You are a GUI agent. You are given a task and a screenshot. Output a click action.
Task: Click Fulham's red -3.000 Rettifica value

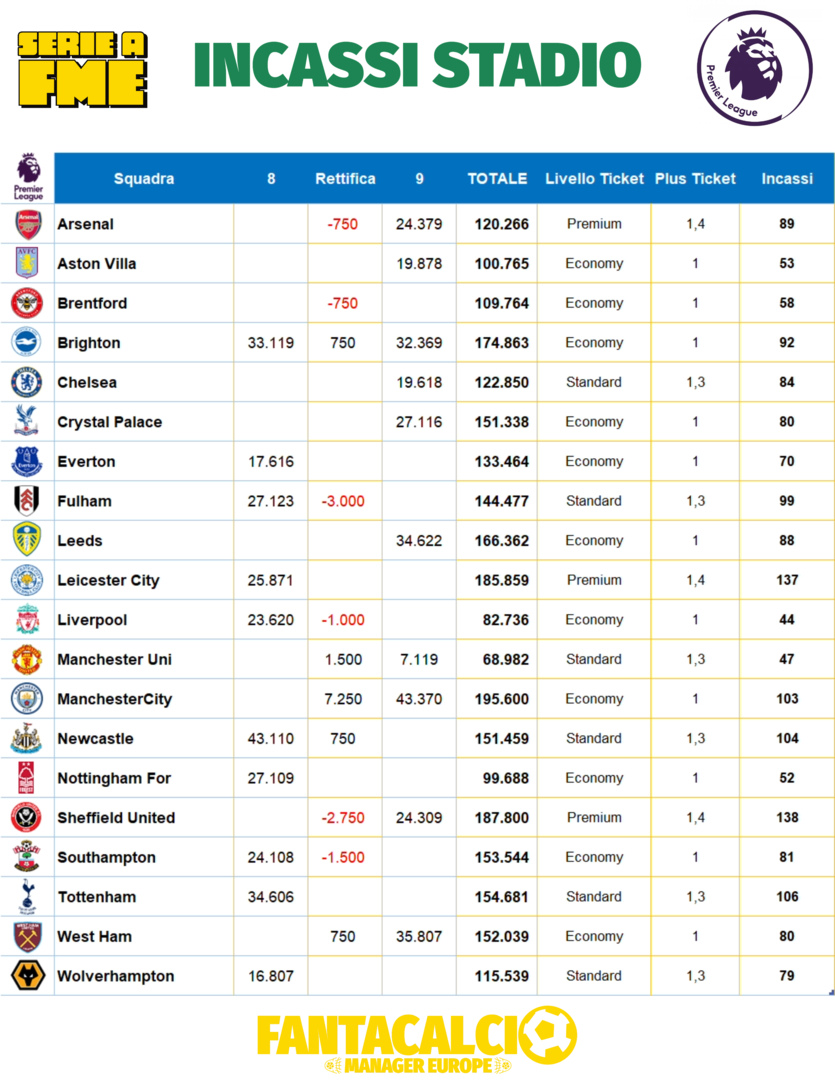343,501
